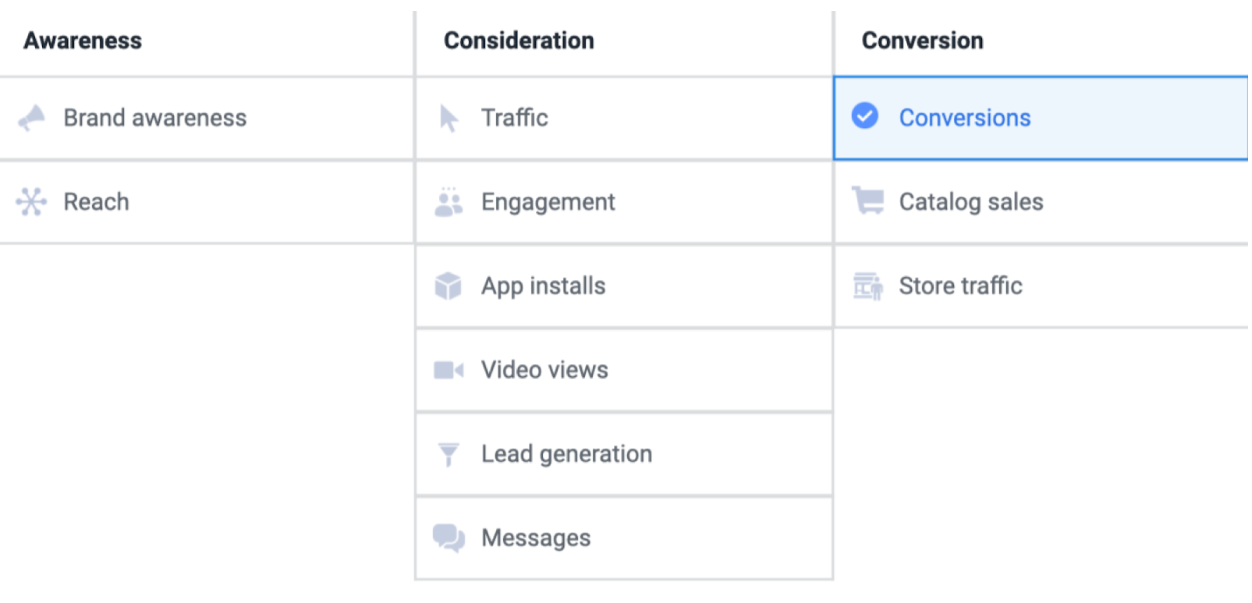Click the Traffic cursor arrow icon
The height and width of the screenshot is (603, 1252).
449,118
